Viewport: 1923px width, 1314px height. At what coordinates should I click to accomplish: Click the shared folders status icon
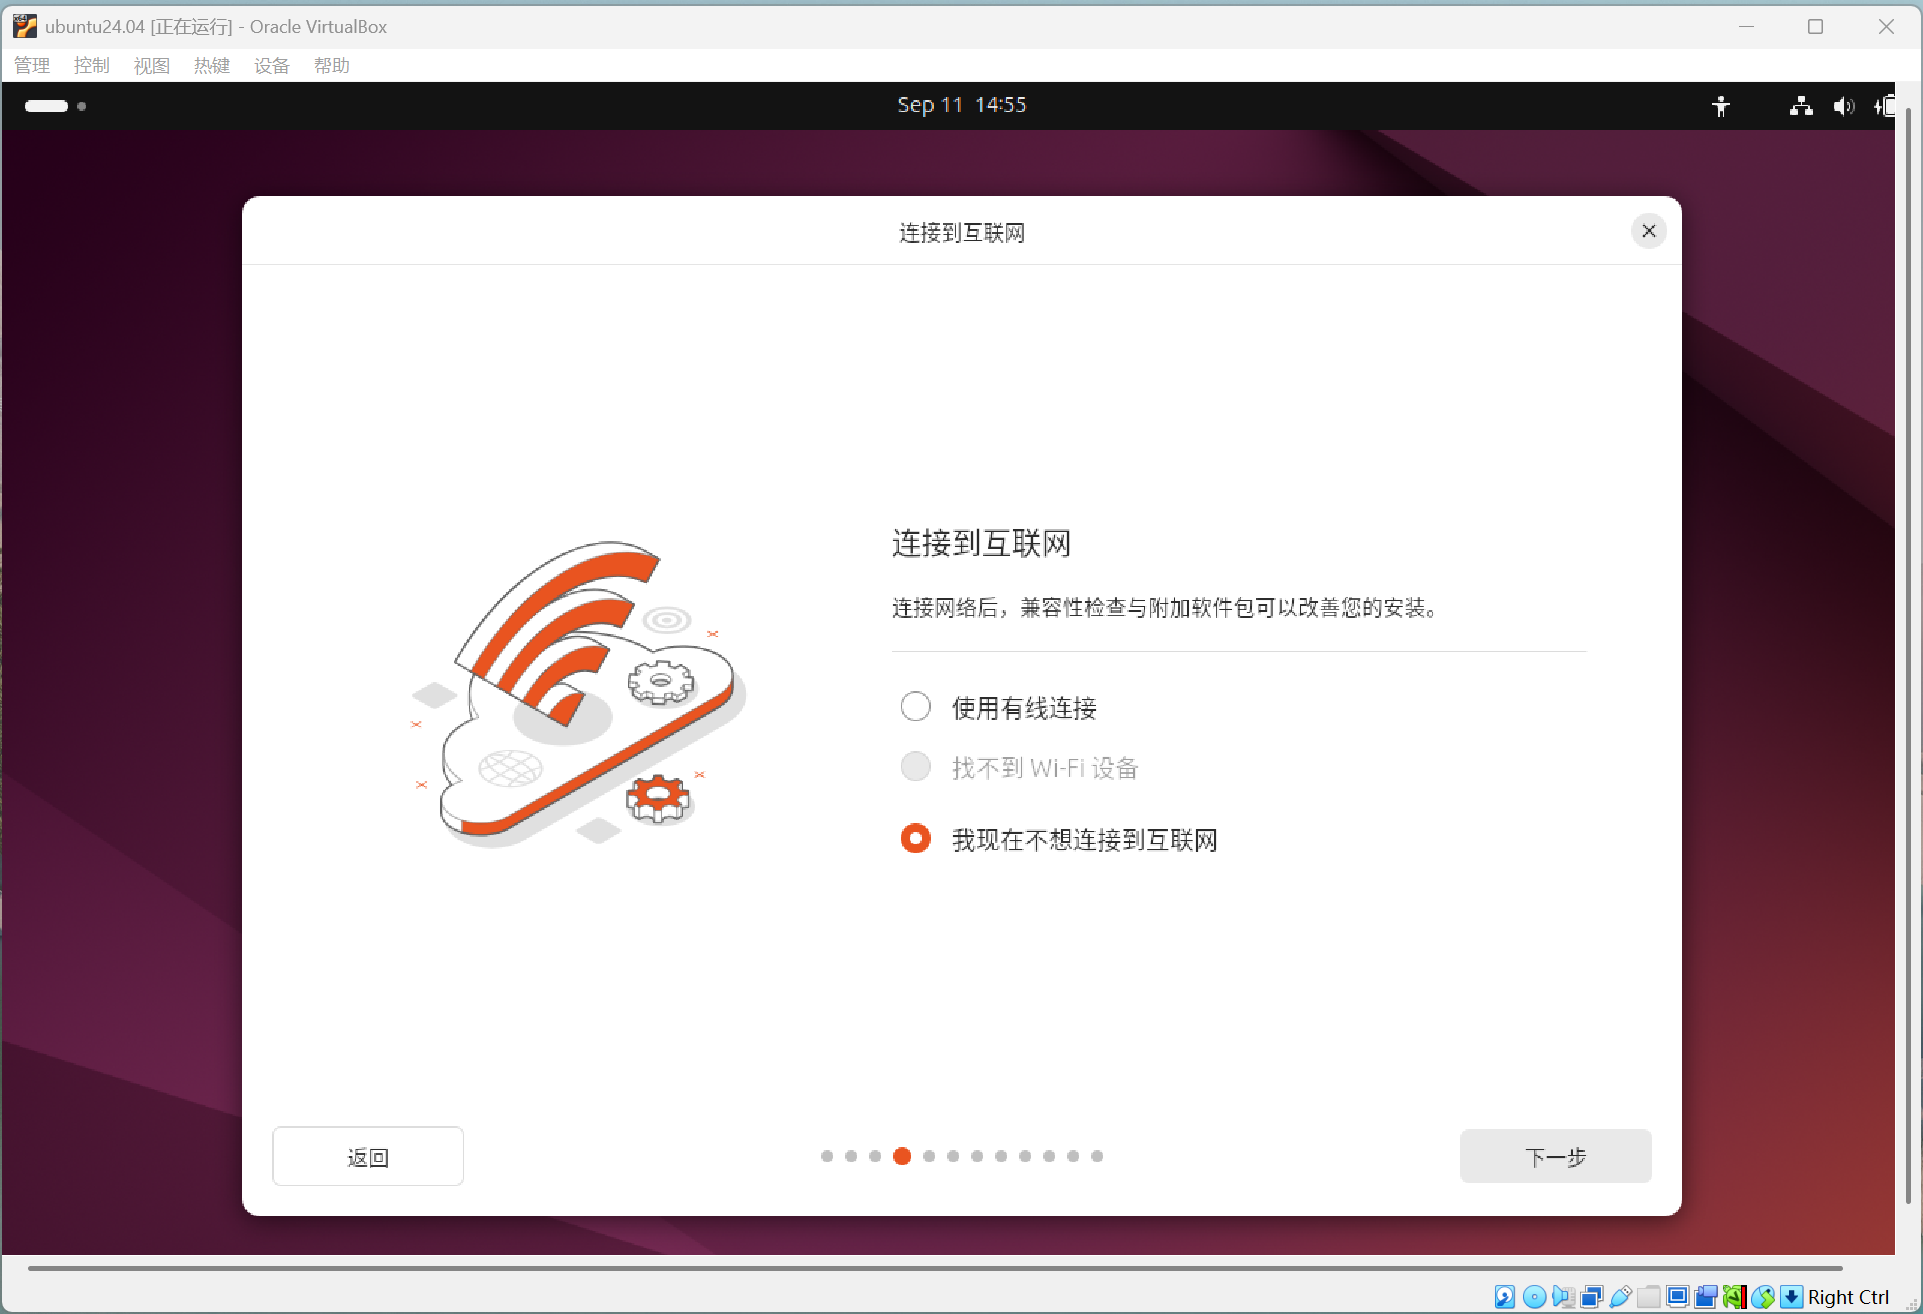[1649, 1297]
